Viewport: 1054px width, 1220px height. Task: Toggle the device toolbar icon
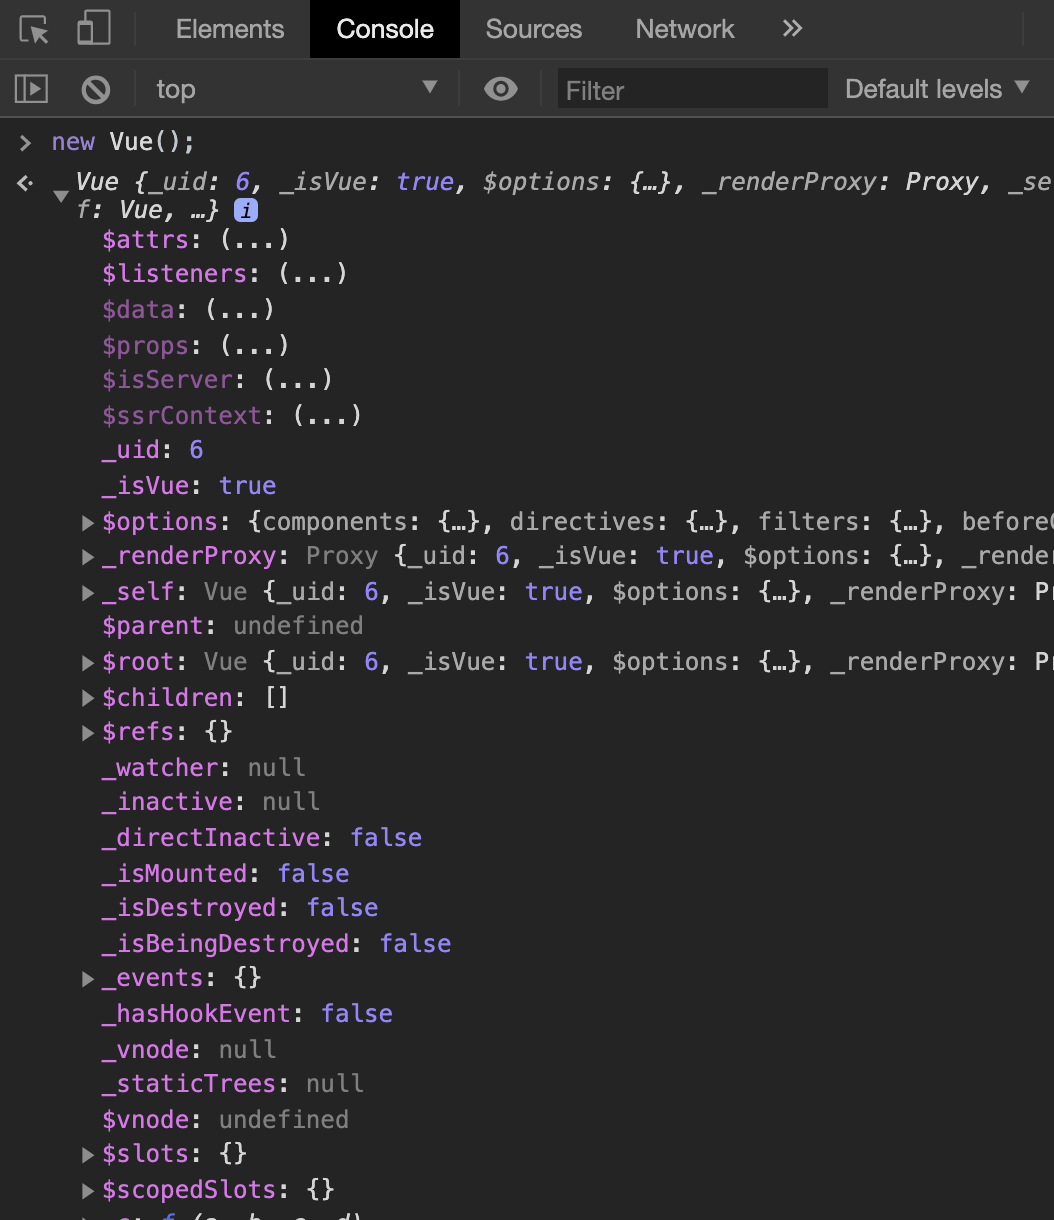pos(94,29)
